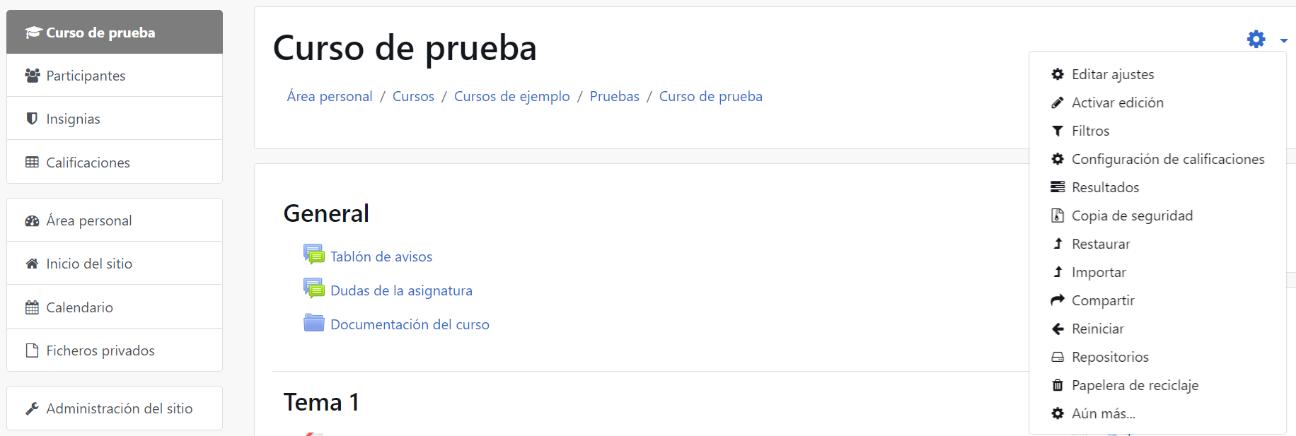Collapse the dropdown arrow beside the gear

(x=1282, y=41)
